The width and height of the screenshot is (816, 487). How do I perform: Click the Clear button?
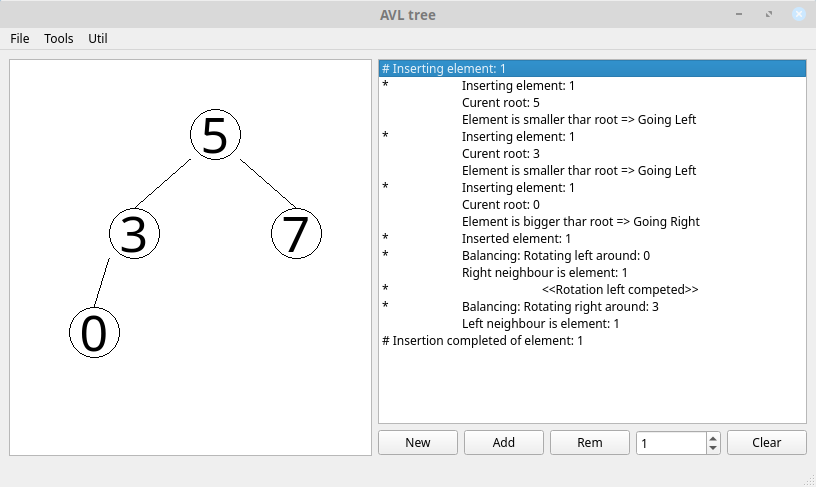click(767, 443)
